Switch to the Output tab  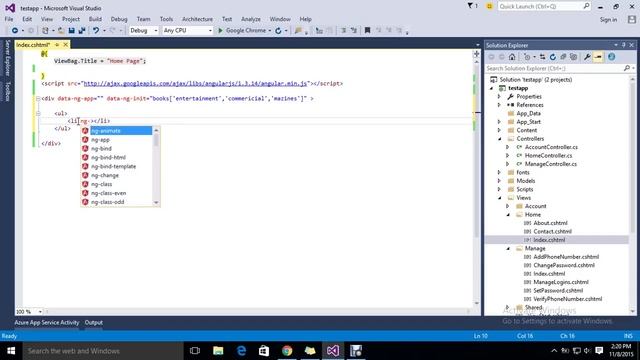coord(93,322)
